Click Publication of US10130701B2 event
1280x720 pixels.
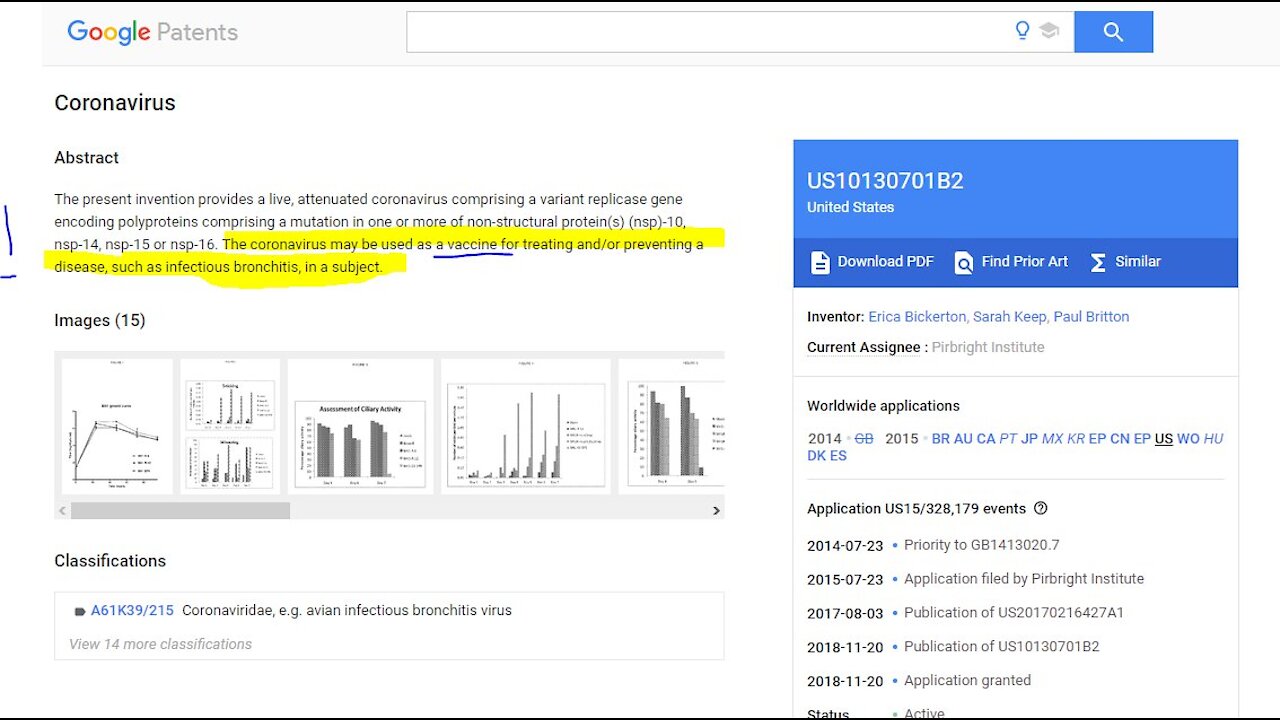[x=1002, y=647]
